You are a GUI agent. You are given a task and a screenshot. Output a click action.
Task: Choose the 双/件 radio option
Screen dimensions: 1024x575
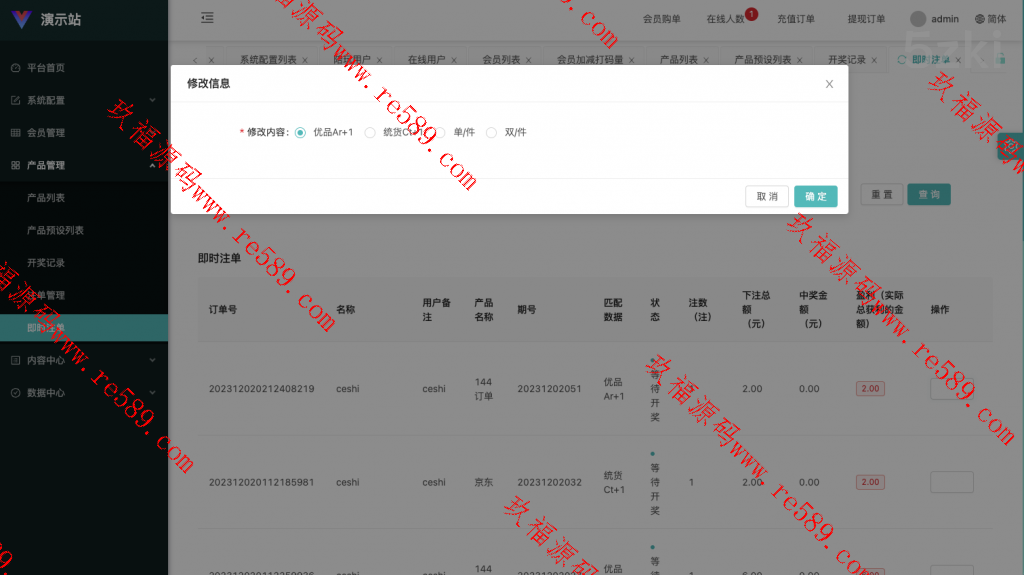point(491,132)
